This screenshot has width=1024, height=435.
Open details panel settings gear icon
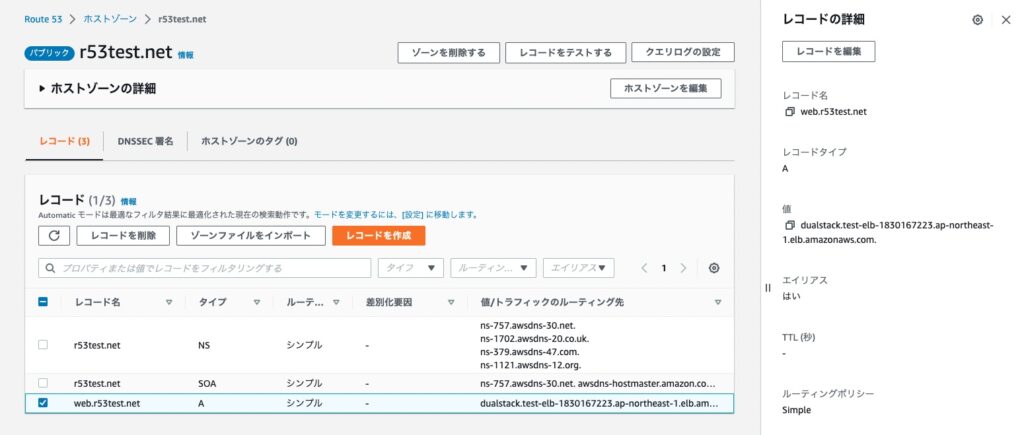pos(978,20)
